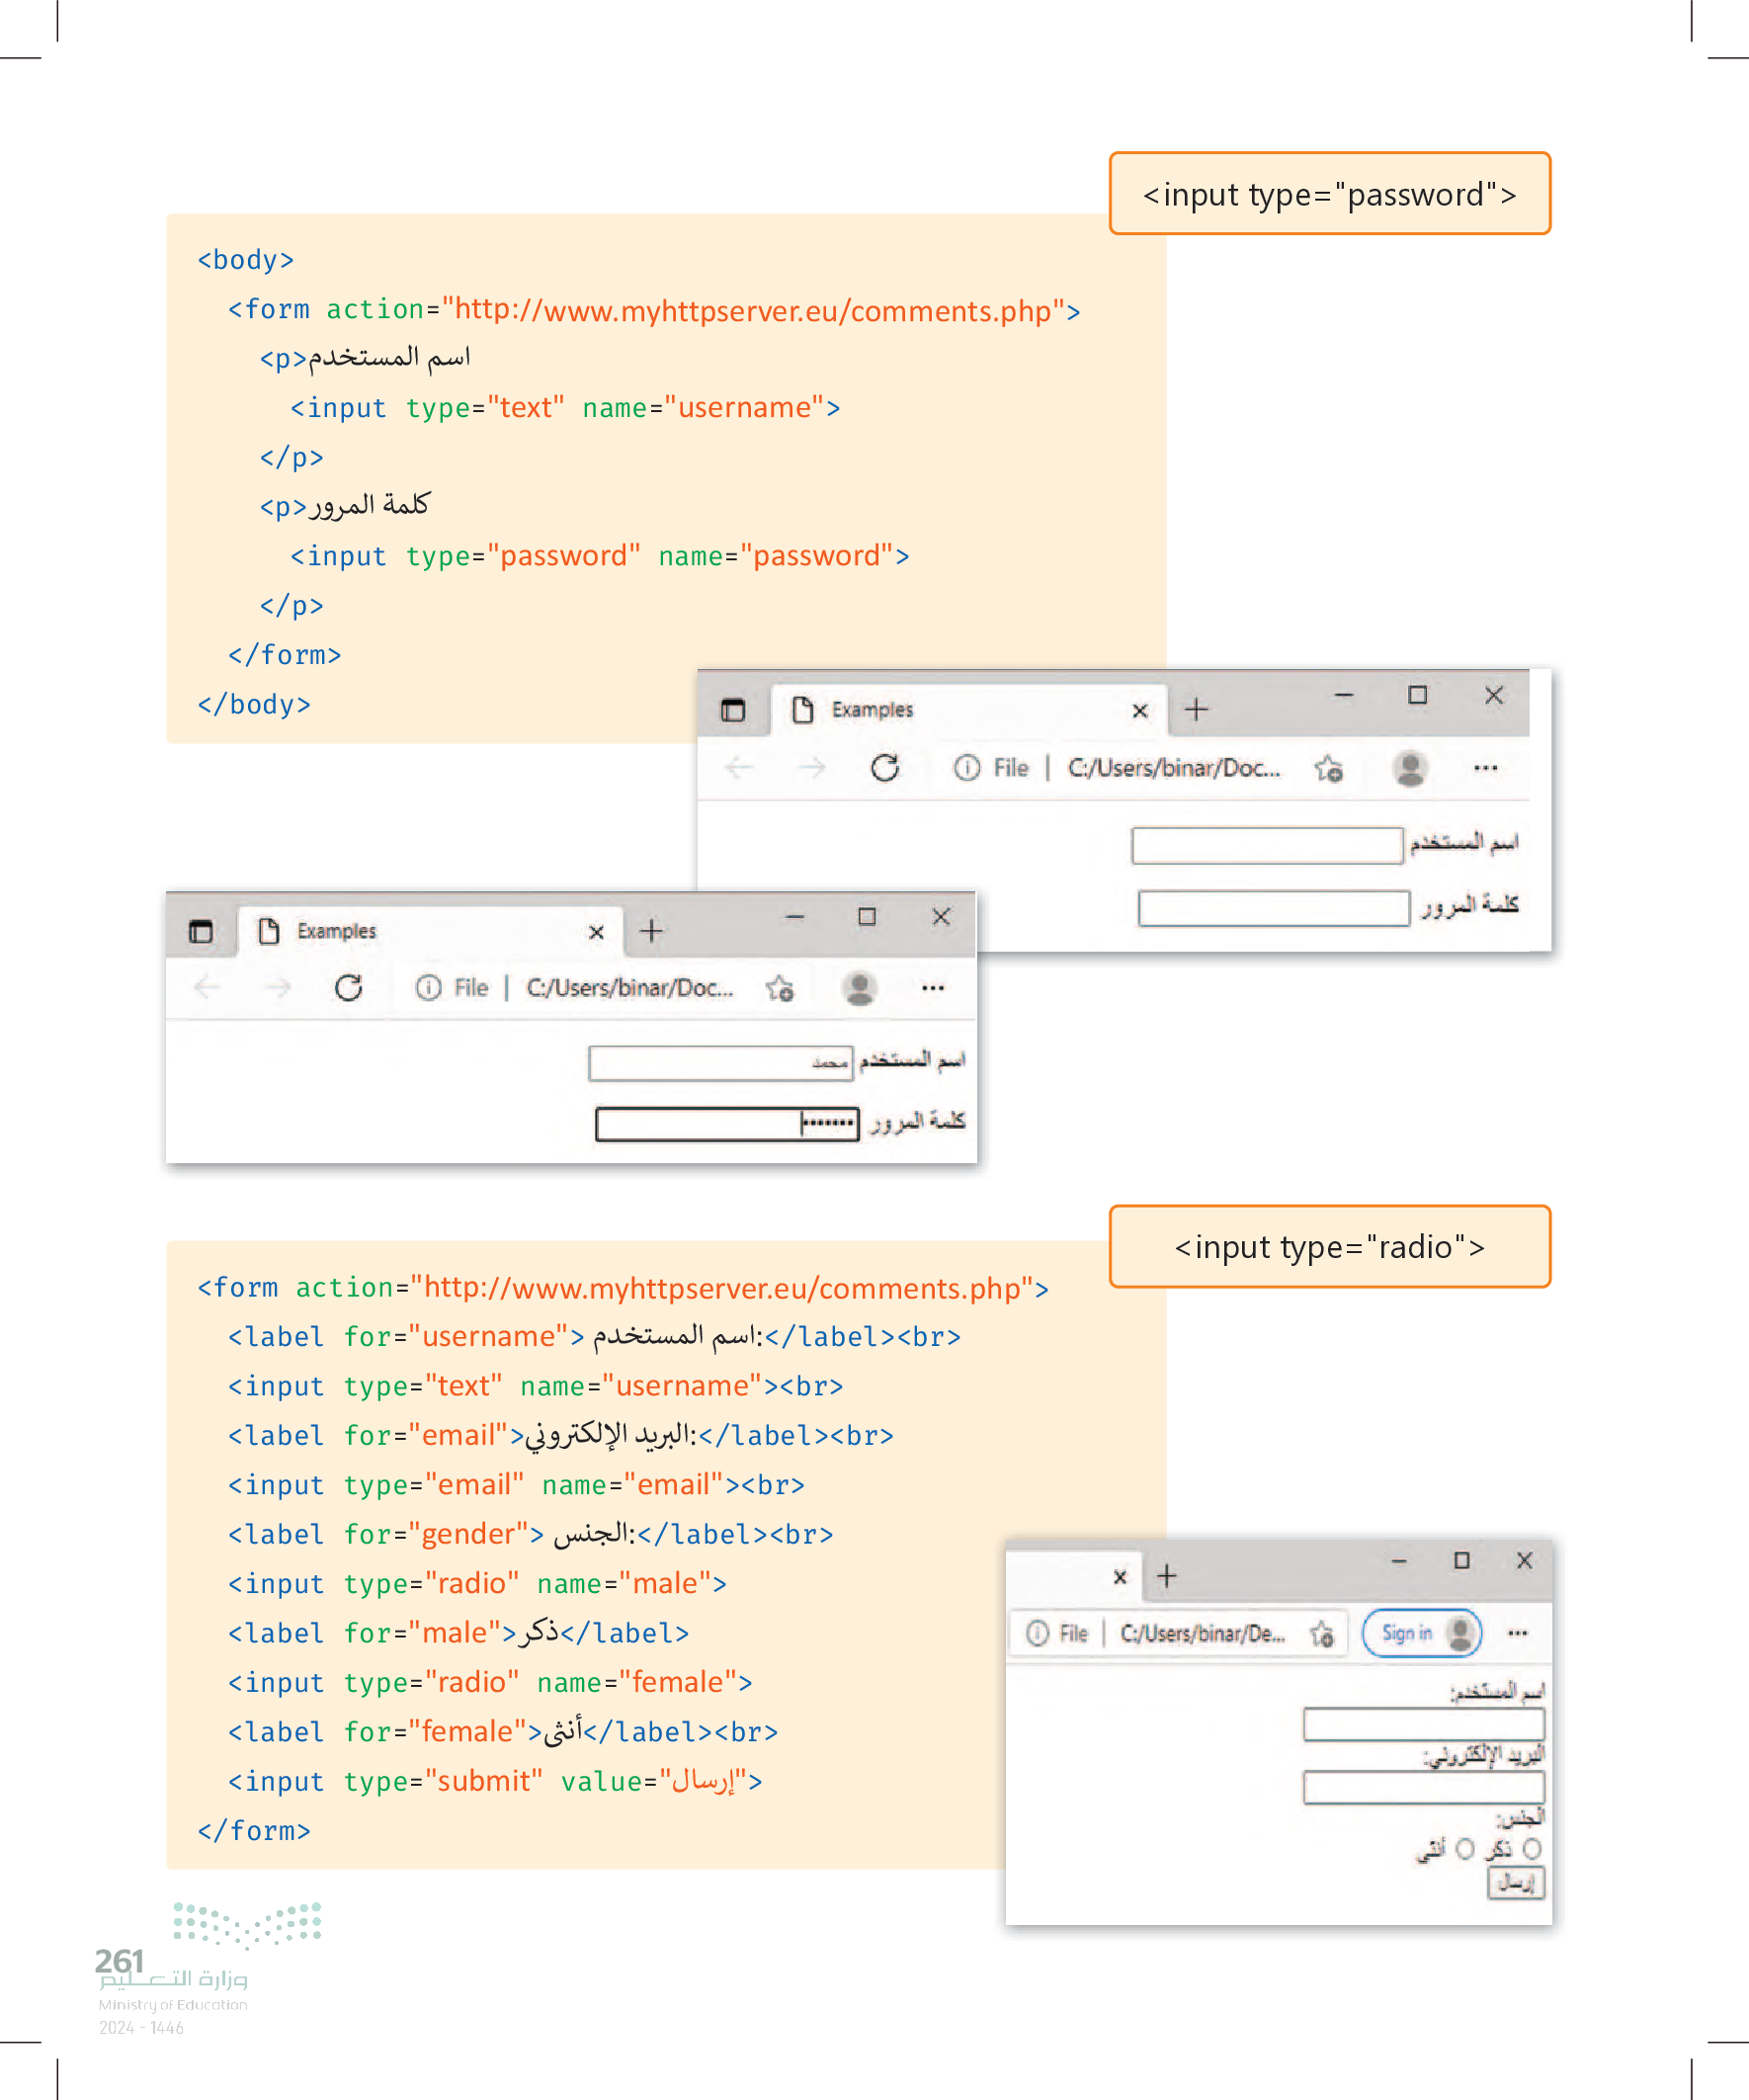Click the username field containing typed Arabic name
Viewport: 1749px width, 2100px height.
(x=720, y=1063)
